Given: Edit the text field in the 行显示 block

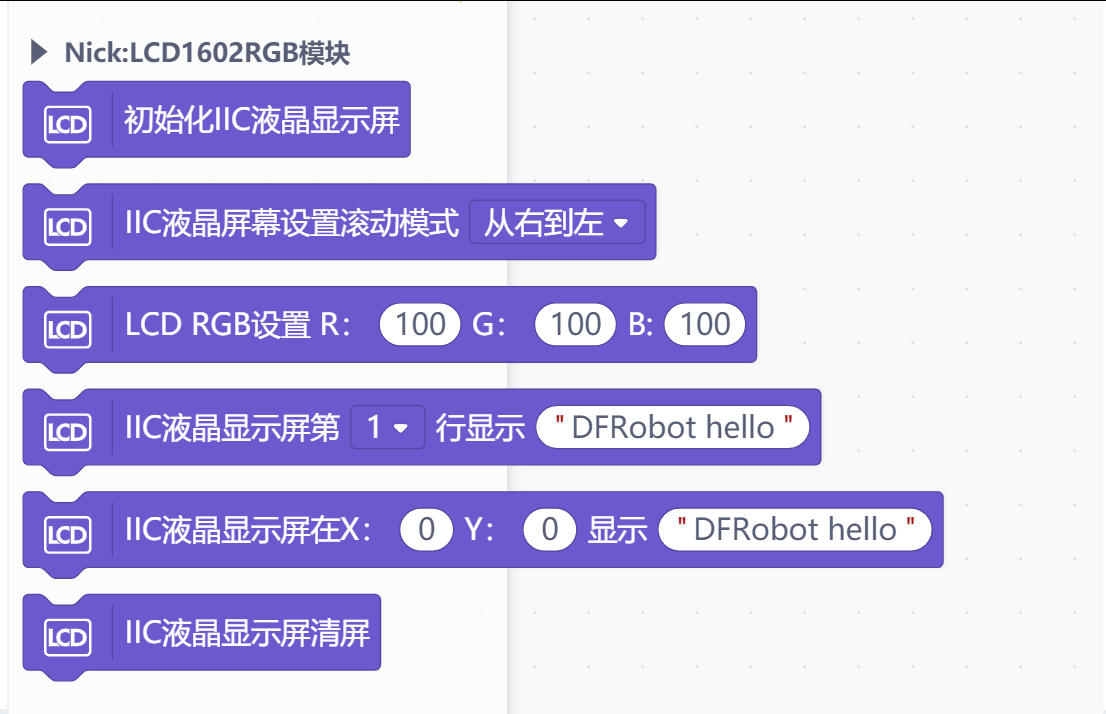Looking at the screenshot, I should (x=673, y=427).
